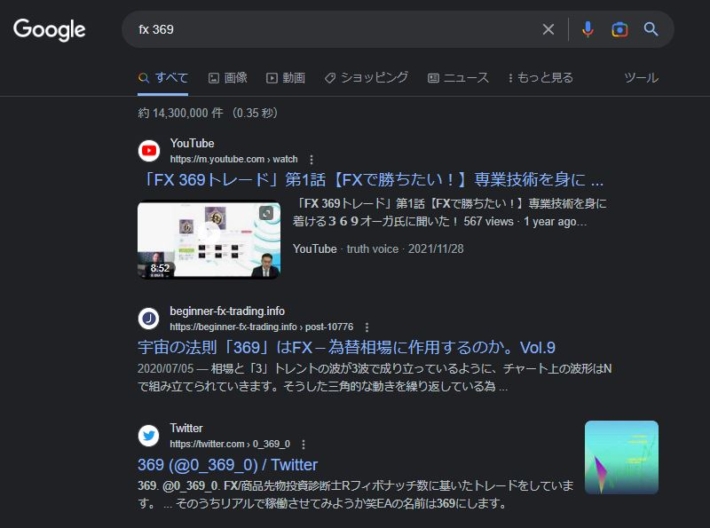The image size is (710, 528).
Task: Click the Twitter profile description snippet
Action: tap(355, 494)
